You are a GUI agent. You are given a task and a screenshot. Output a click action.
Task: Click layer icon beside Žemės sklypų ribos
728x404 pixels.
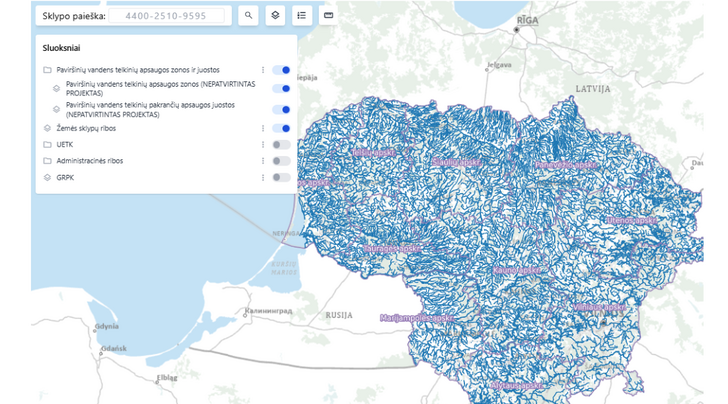pyautogui.click(x=47, y=128)
